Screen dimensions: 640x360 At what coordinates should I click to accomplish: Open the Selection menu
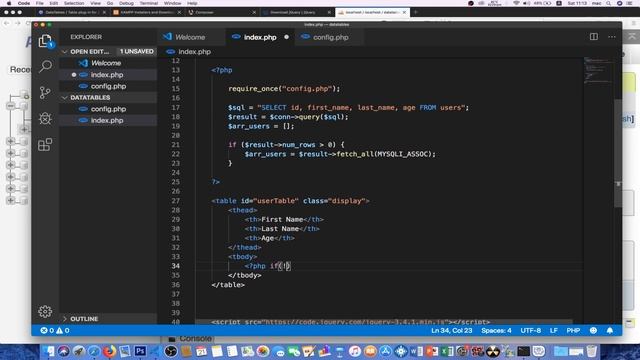tap(74, 3)
